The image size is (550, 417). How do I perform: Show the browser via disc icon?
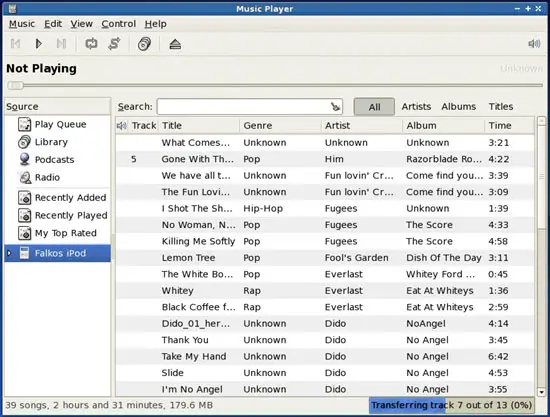(x=144, y=44)
